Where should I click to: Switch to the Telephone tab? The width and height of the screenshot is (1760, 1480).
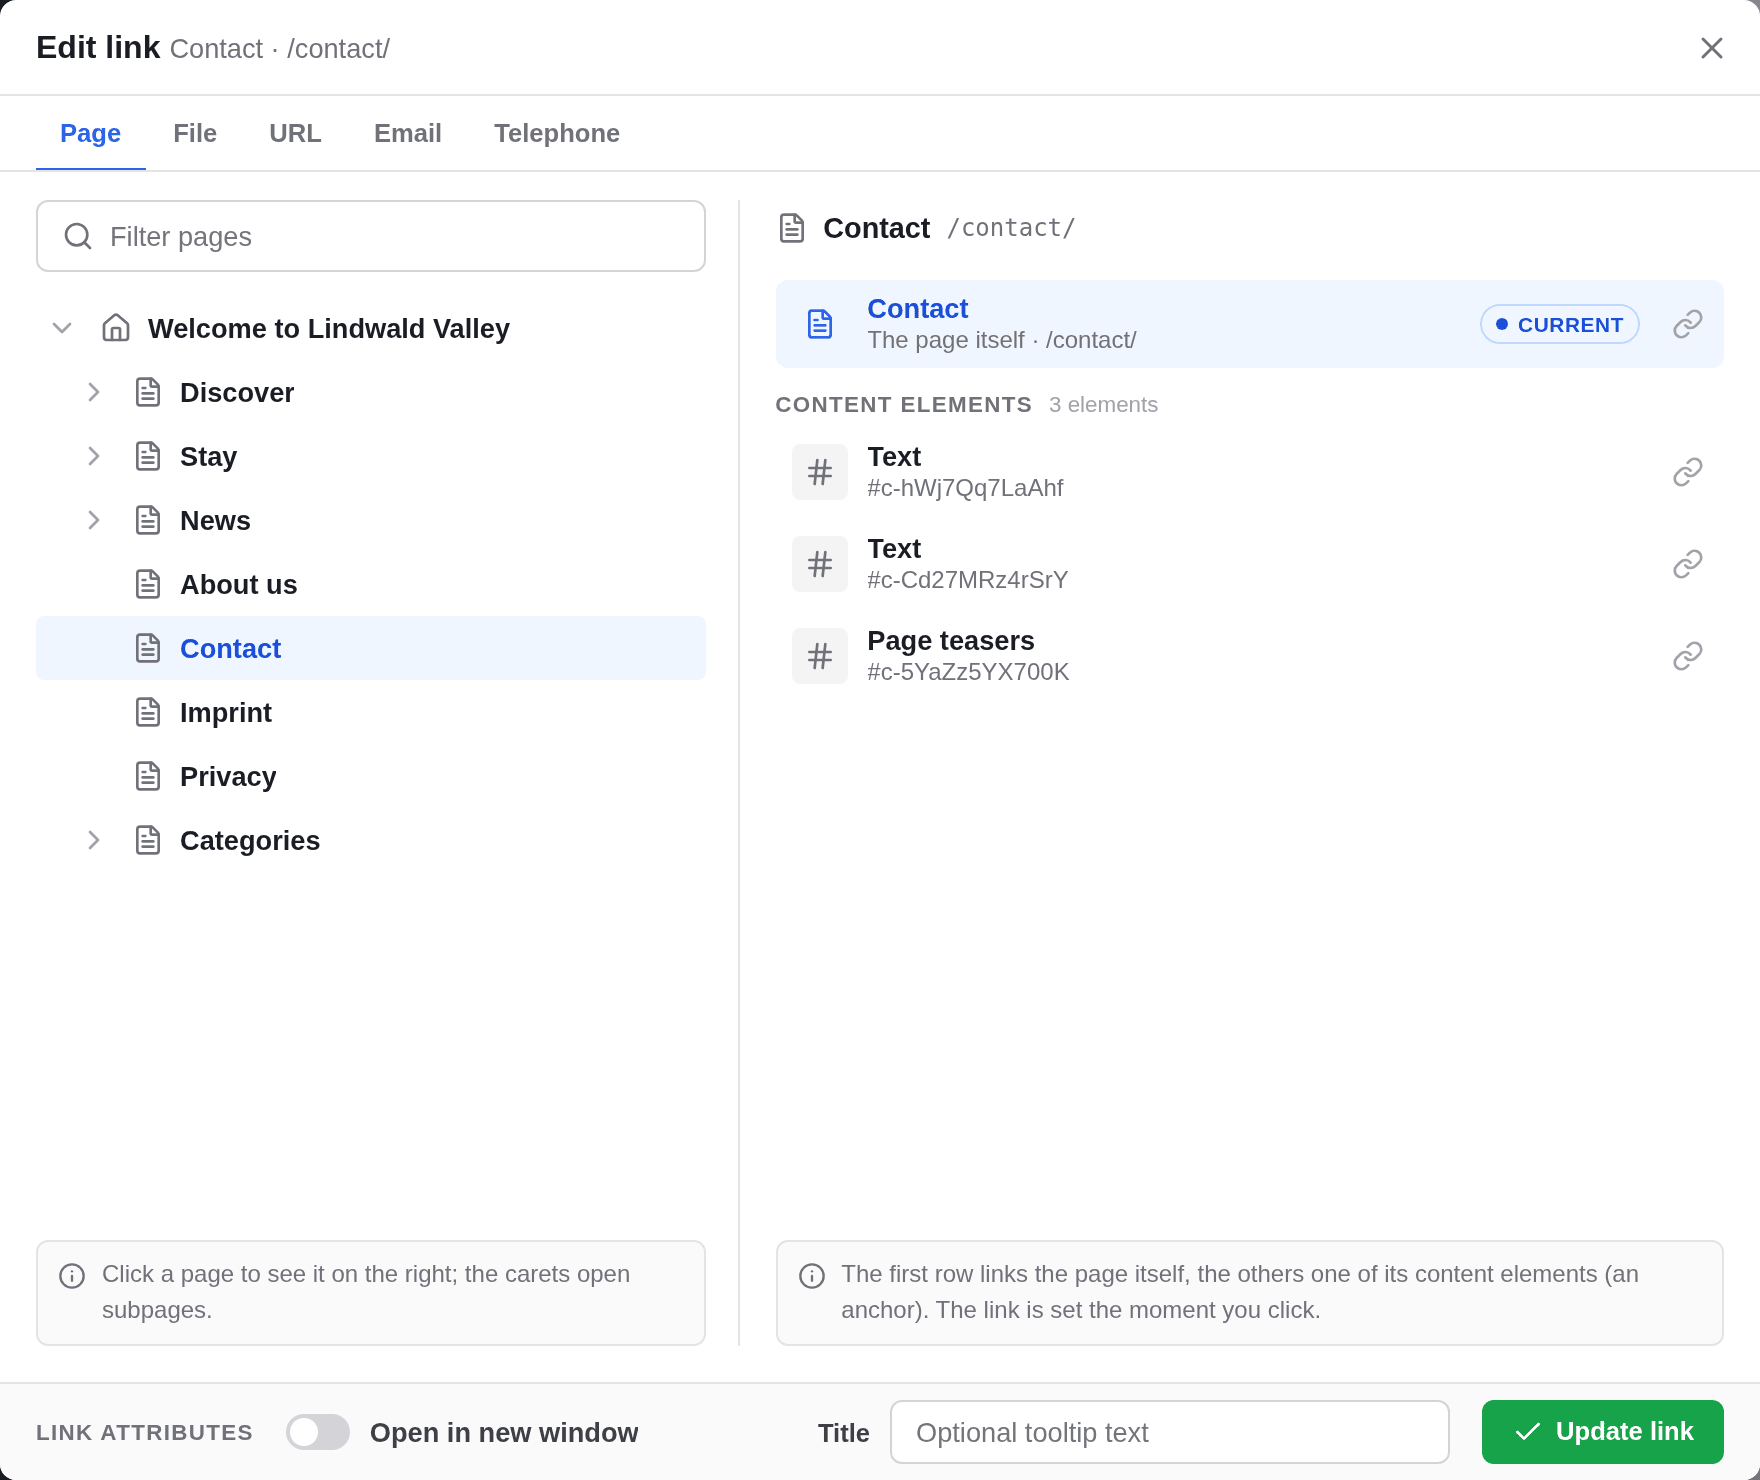click(557, 133)
